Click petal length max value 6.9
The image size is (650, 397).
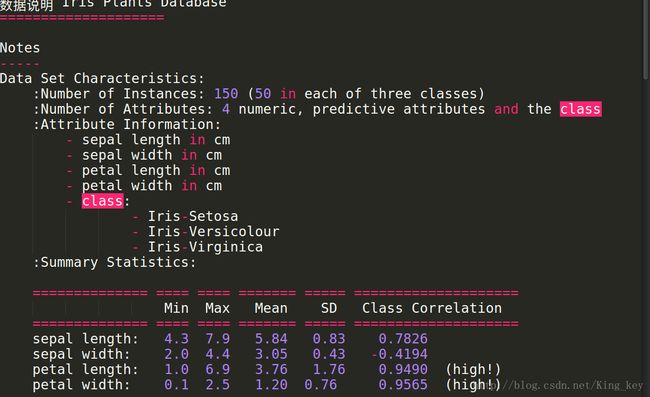(x=217, y=370)
